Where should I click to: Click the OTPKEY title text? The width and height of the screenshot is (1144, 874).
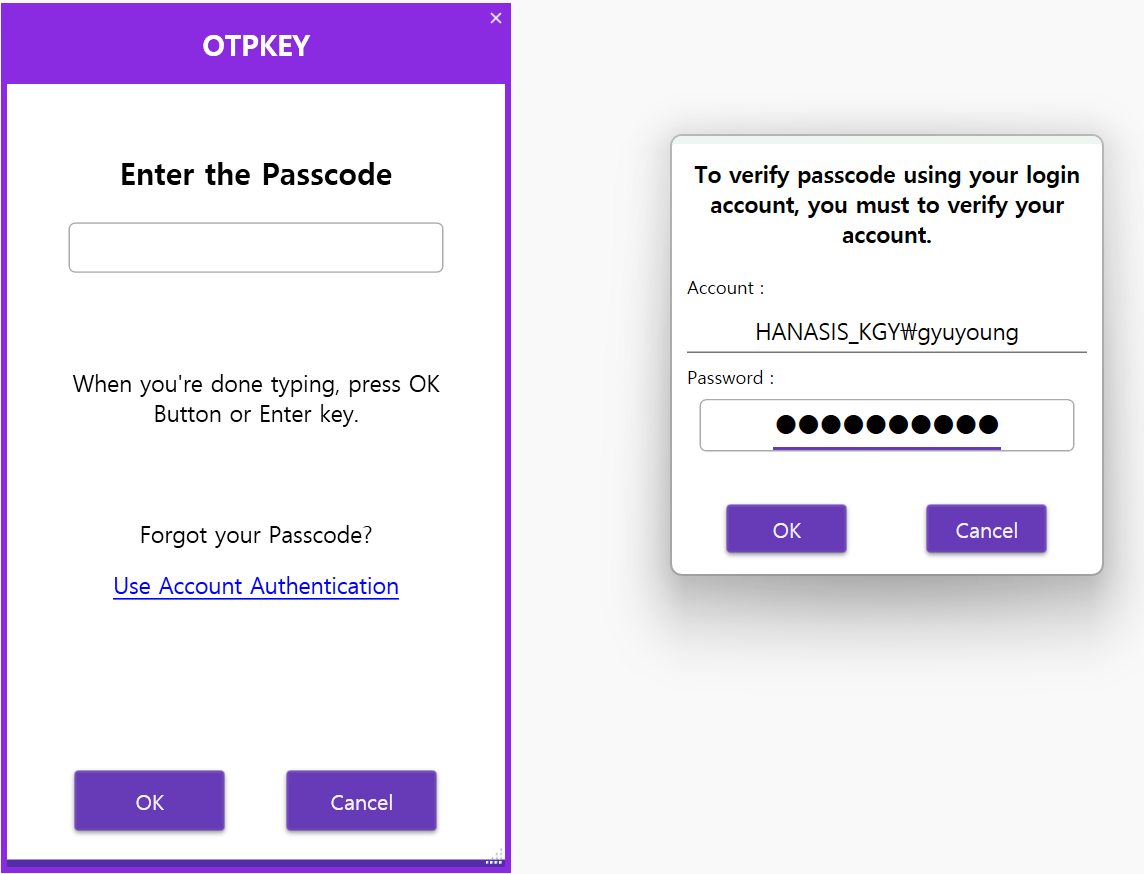click(x=256, y=46)
